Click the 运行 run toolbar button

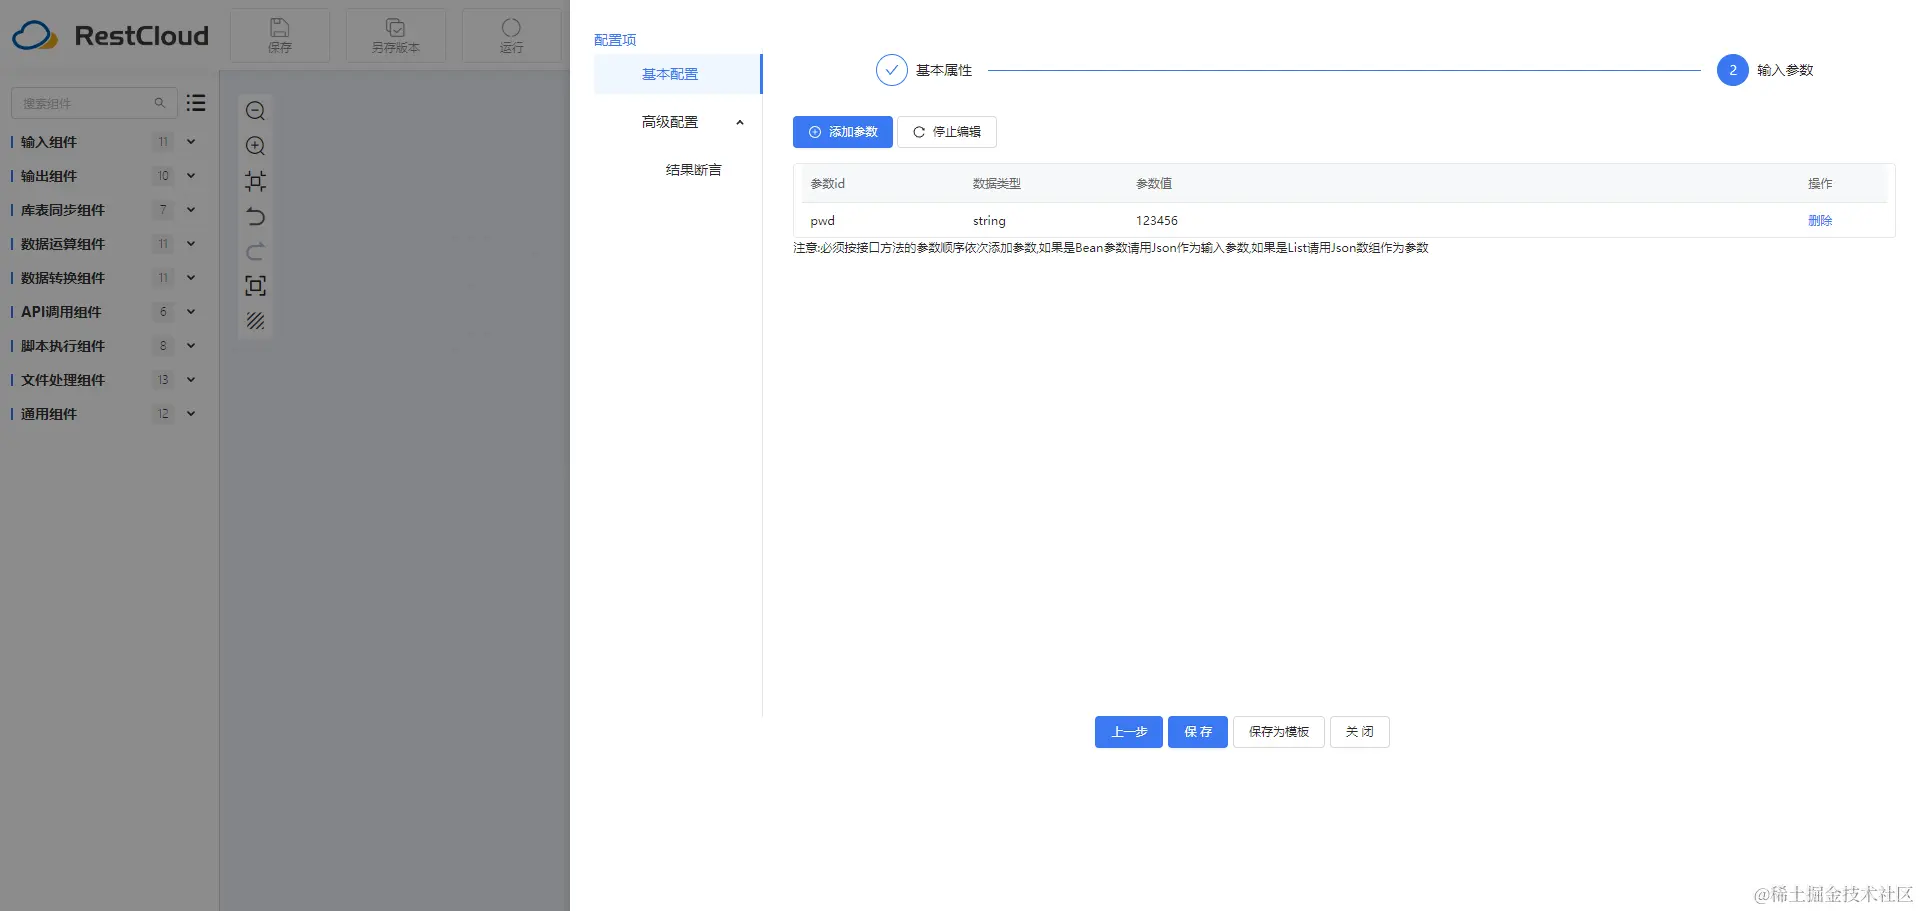(511, 35)
